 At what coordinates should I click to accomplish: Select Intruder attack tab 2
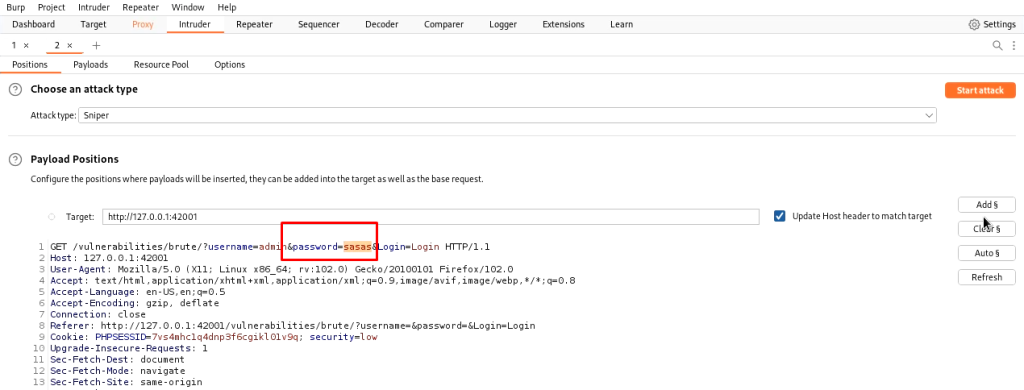pyautogui.click(x=57, y=45)
